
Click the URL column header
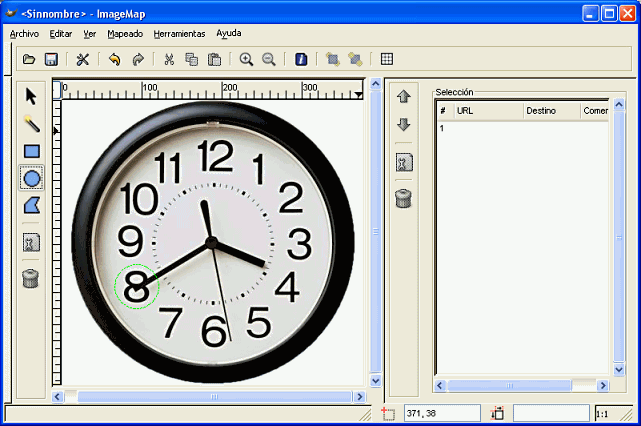486,111
